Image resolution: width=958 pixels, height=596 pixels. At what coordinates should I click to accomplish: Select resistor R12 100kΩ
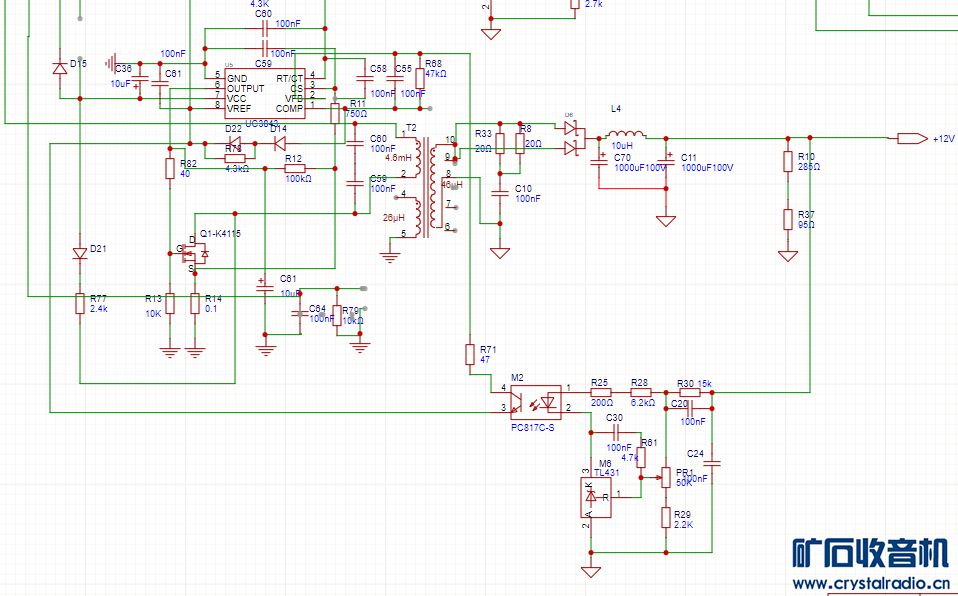click(294, 168)
